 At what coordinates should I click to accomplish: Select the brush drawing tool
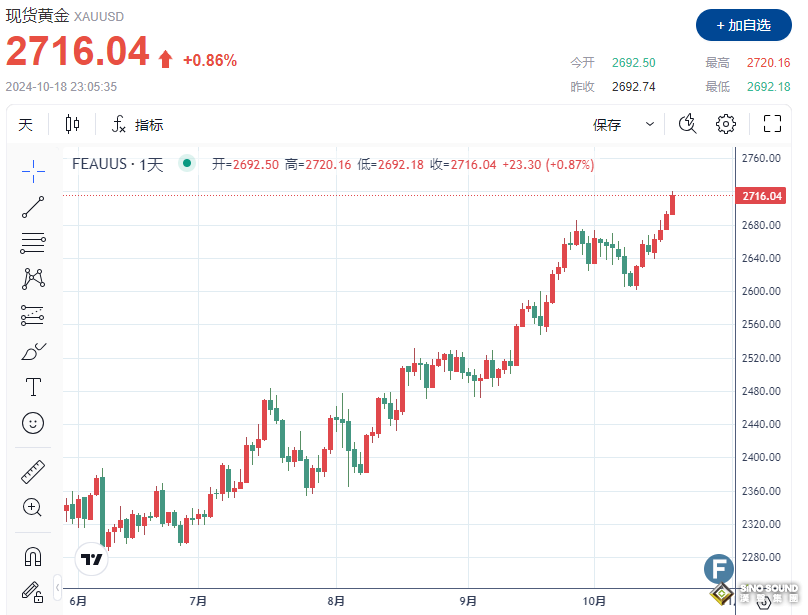[x=32, y=350]
